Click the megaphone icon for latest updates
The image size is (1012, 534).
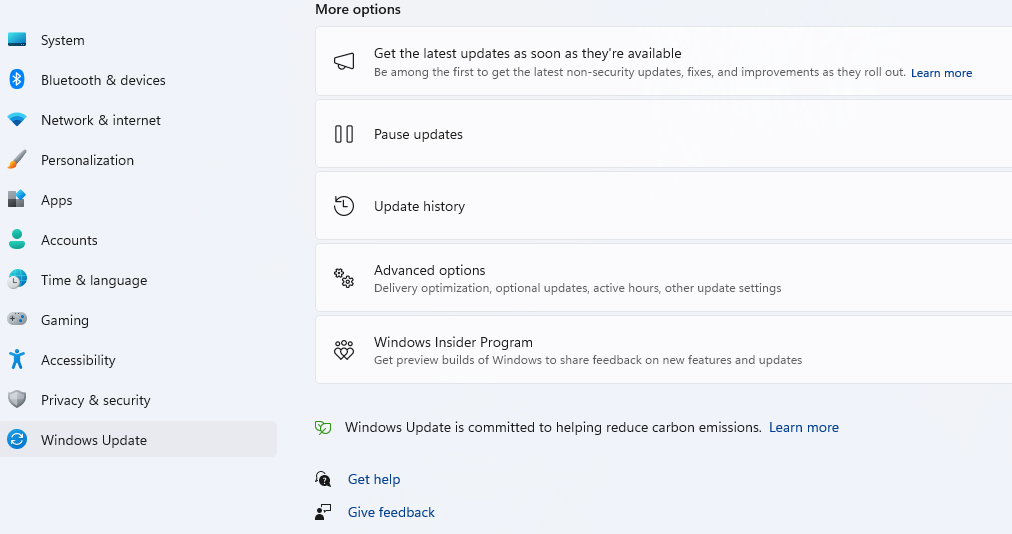[x=344, y=62]
